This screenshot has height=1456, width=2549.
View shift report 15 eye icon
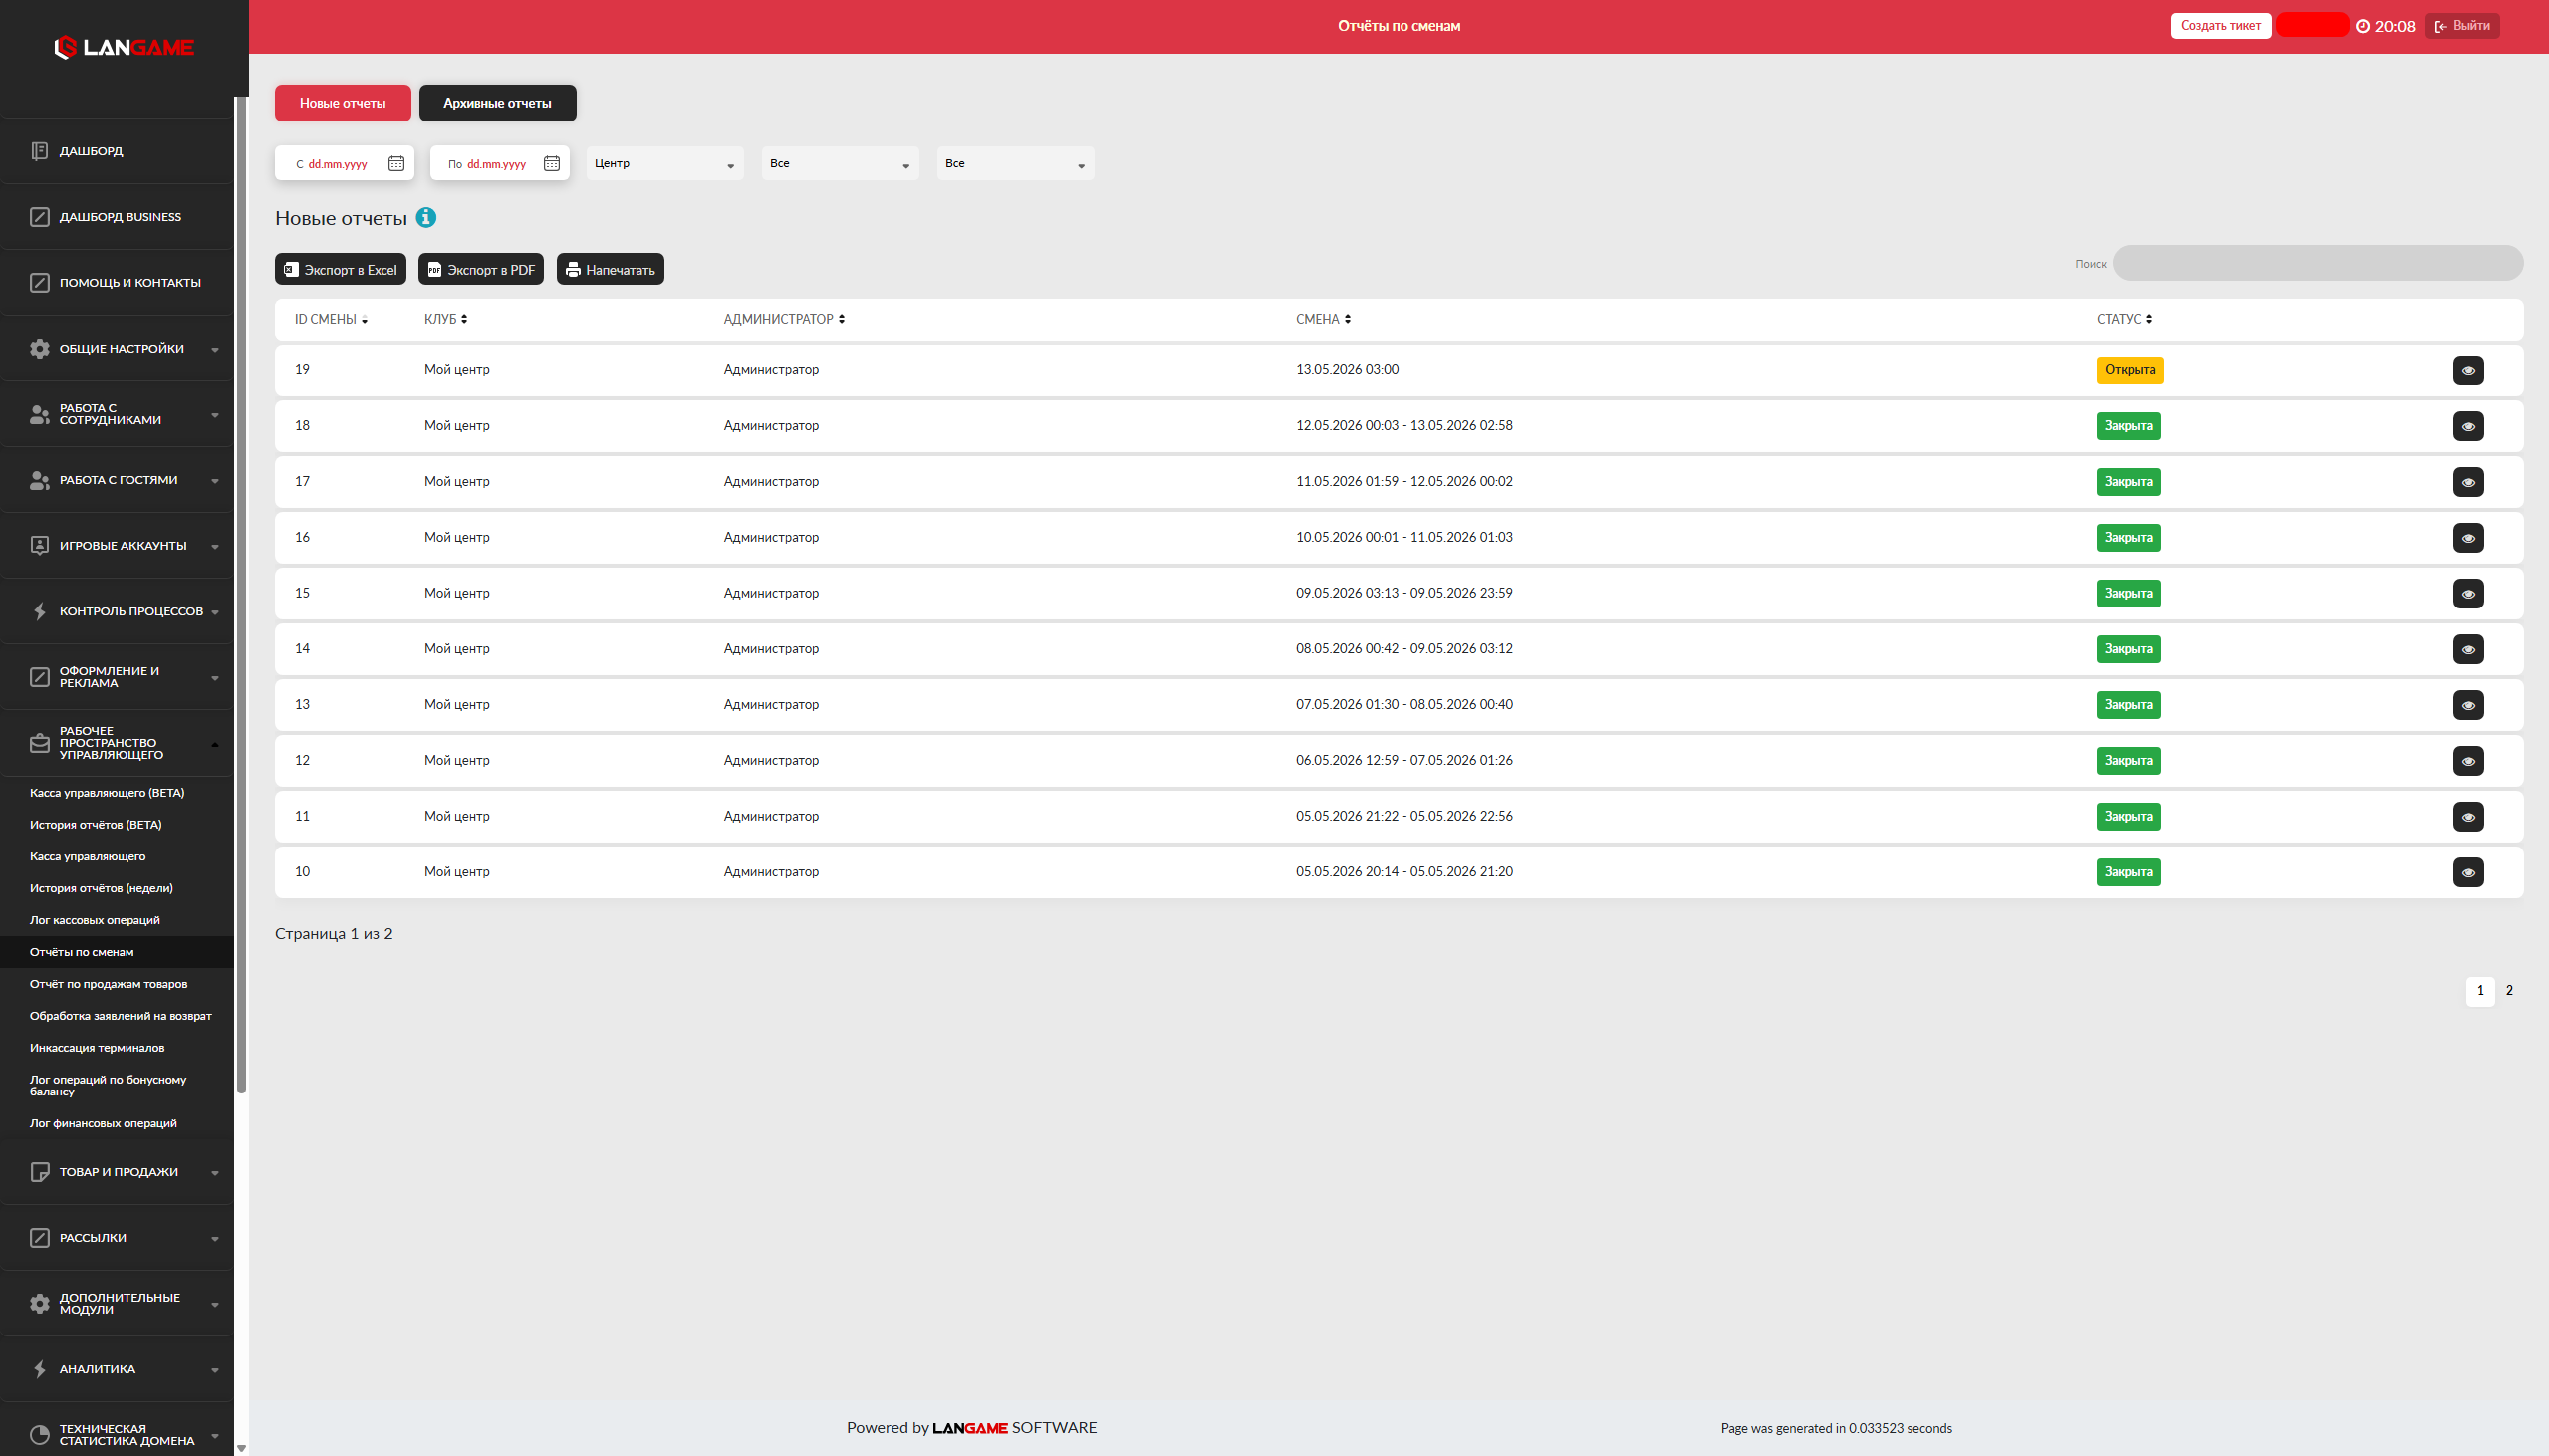[2468, 593]
